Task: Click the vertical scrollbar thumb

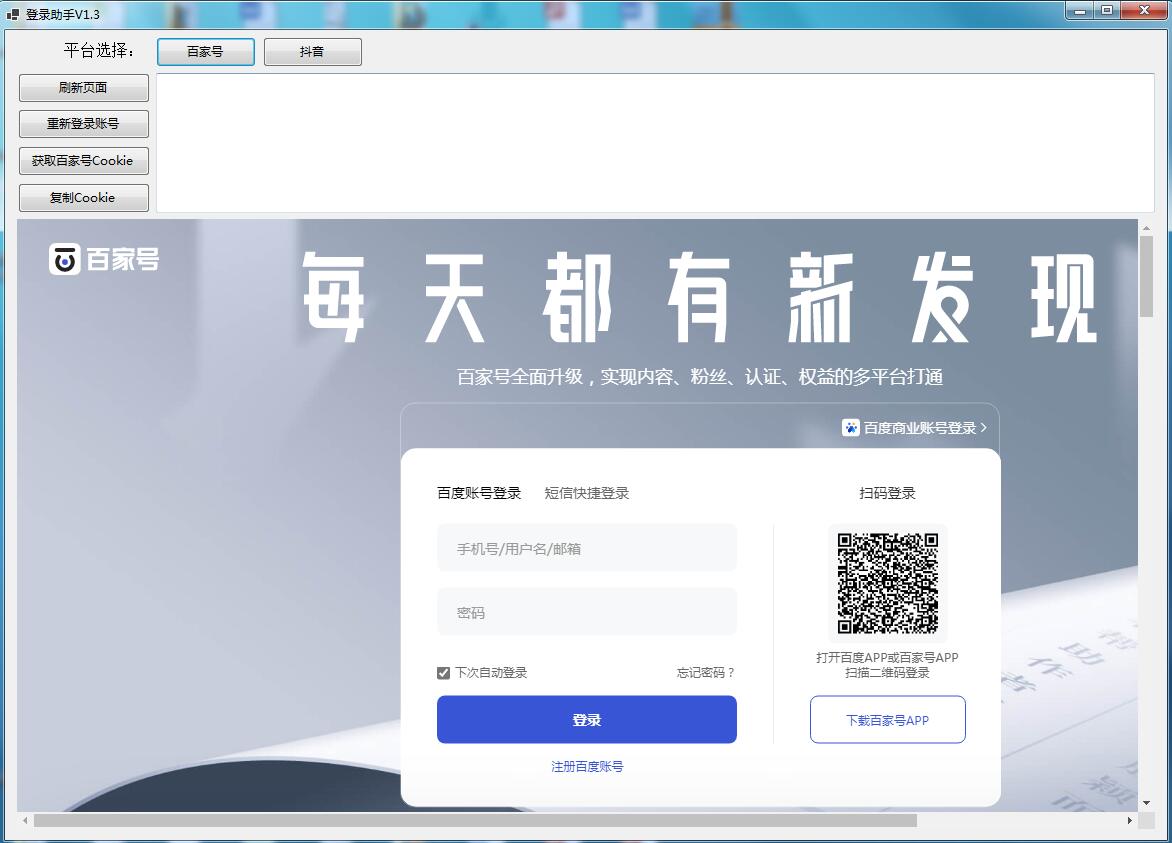Action: coord(1147,277)
